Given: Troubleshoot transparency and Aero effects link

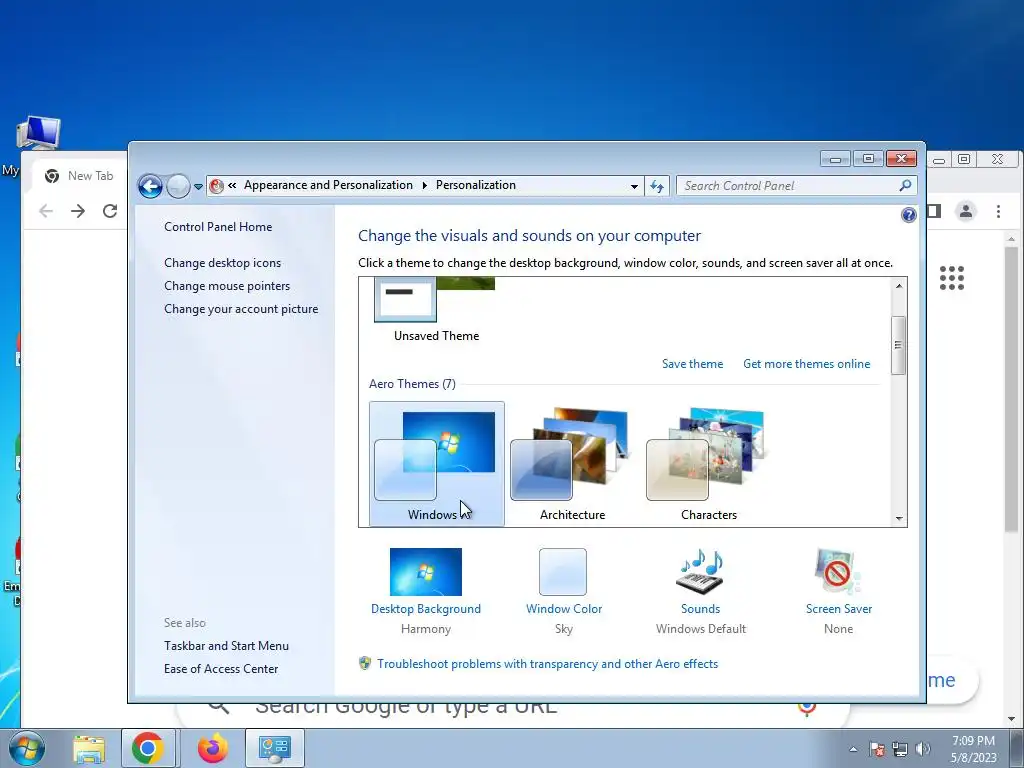Looking at the screenshot, I should 547,664.
